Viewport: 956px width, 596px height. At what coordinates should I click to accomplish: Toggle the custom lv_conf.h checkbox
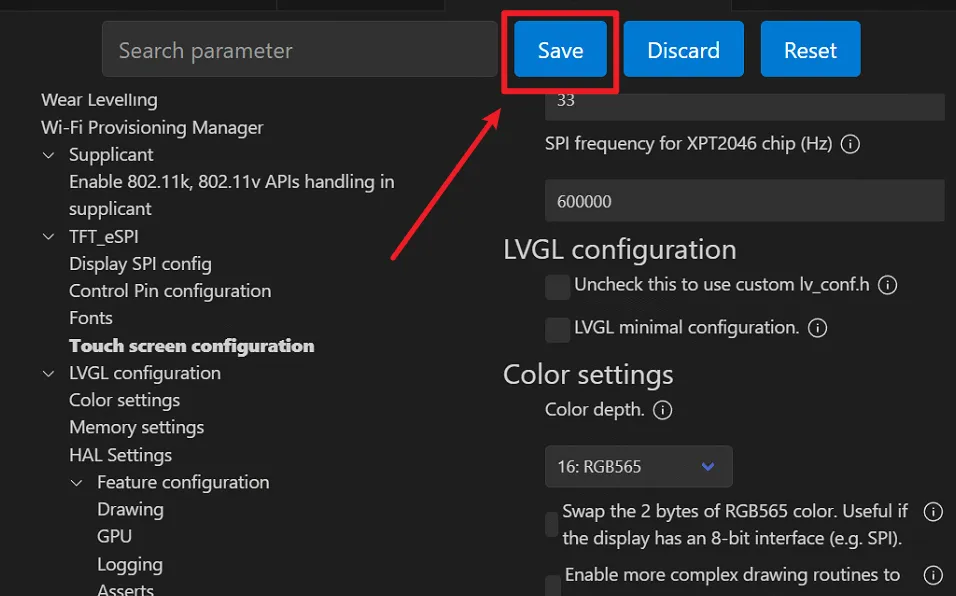[557, 287]
